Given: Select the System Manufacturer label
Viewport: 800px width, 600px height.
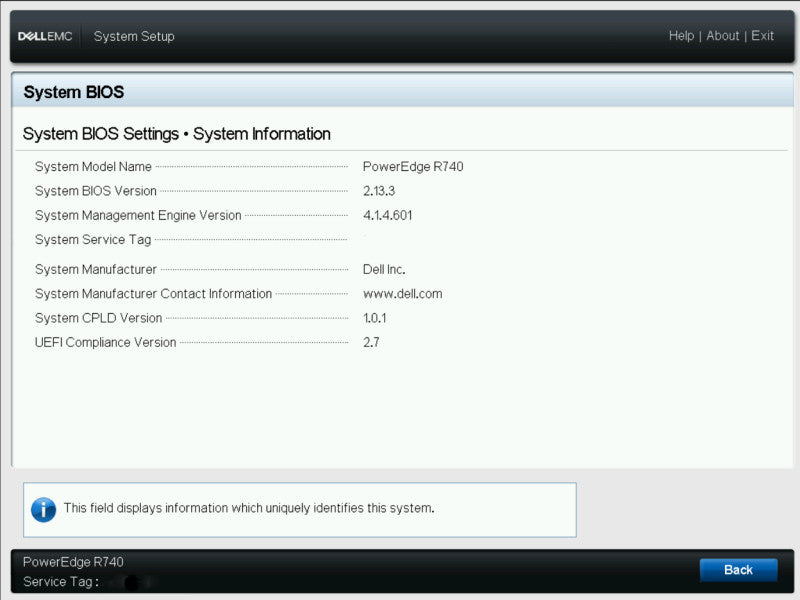Looking at the screenshot, I should (x=96, y=269).
